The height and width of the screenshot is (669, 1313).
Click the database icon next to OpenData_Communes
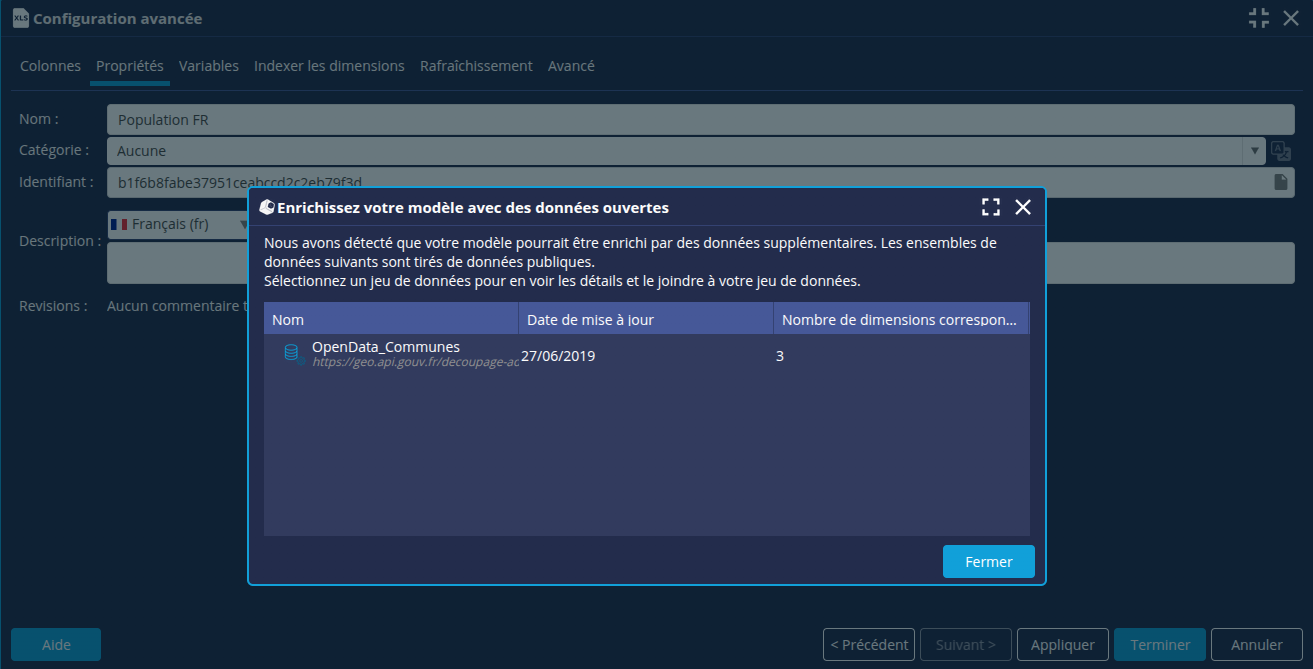pyautogui.click(x=293, y=354)
